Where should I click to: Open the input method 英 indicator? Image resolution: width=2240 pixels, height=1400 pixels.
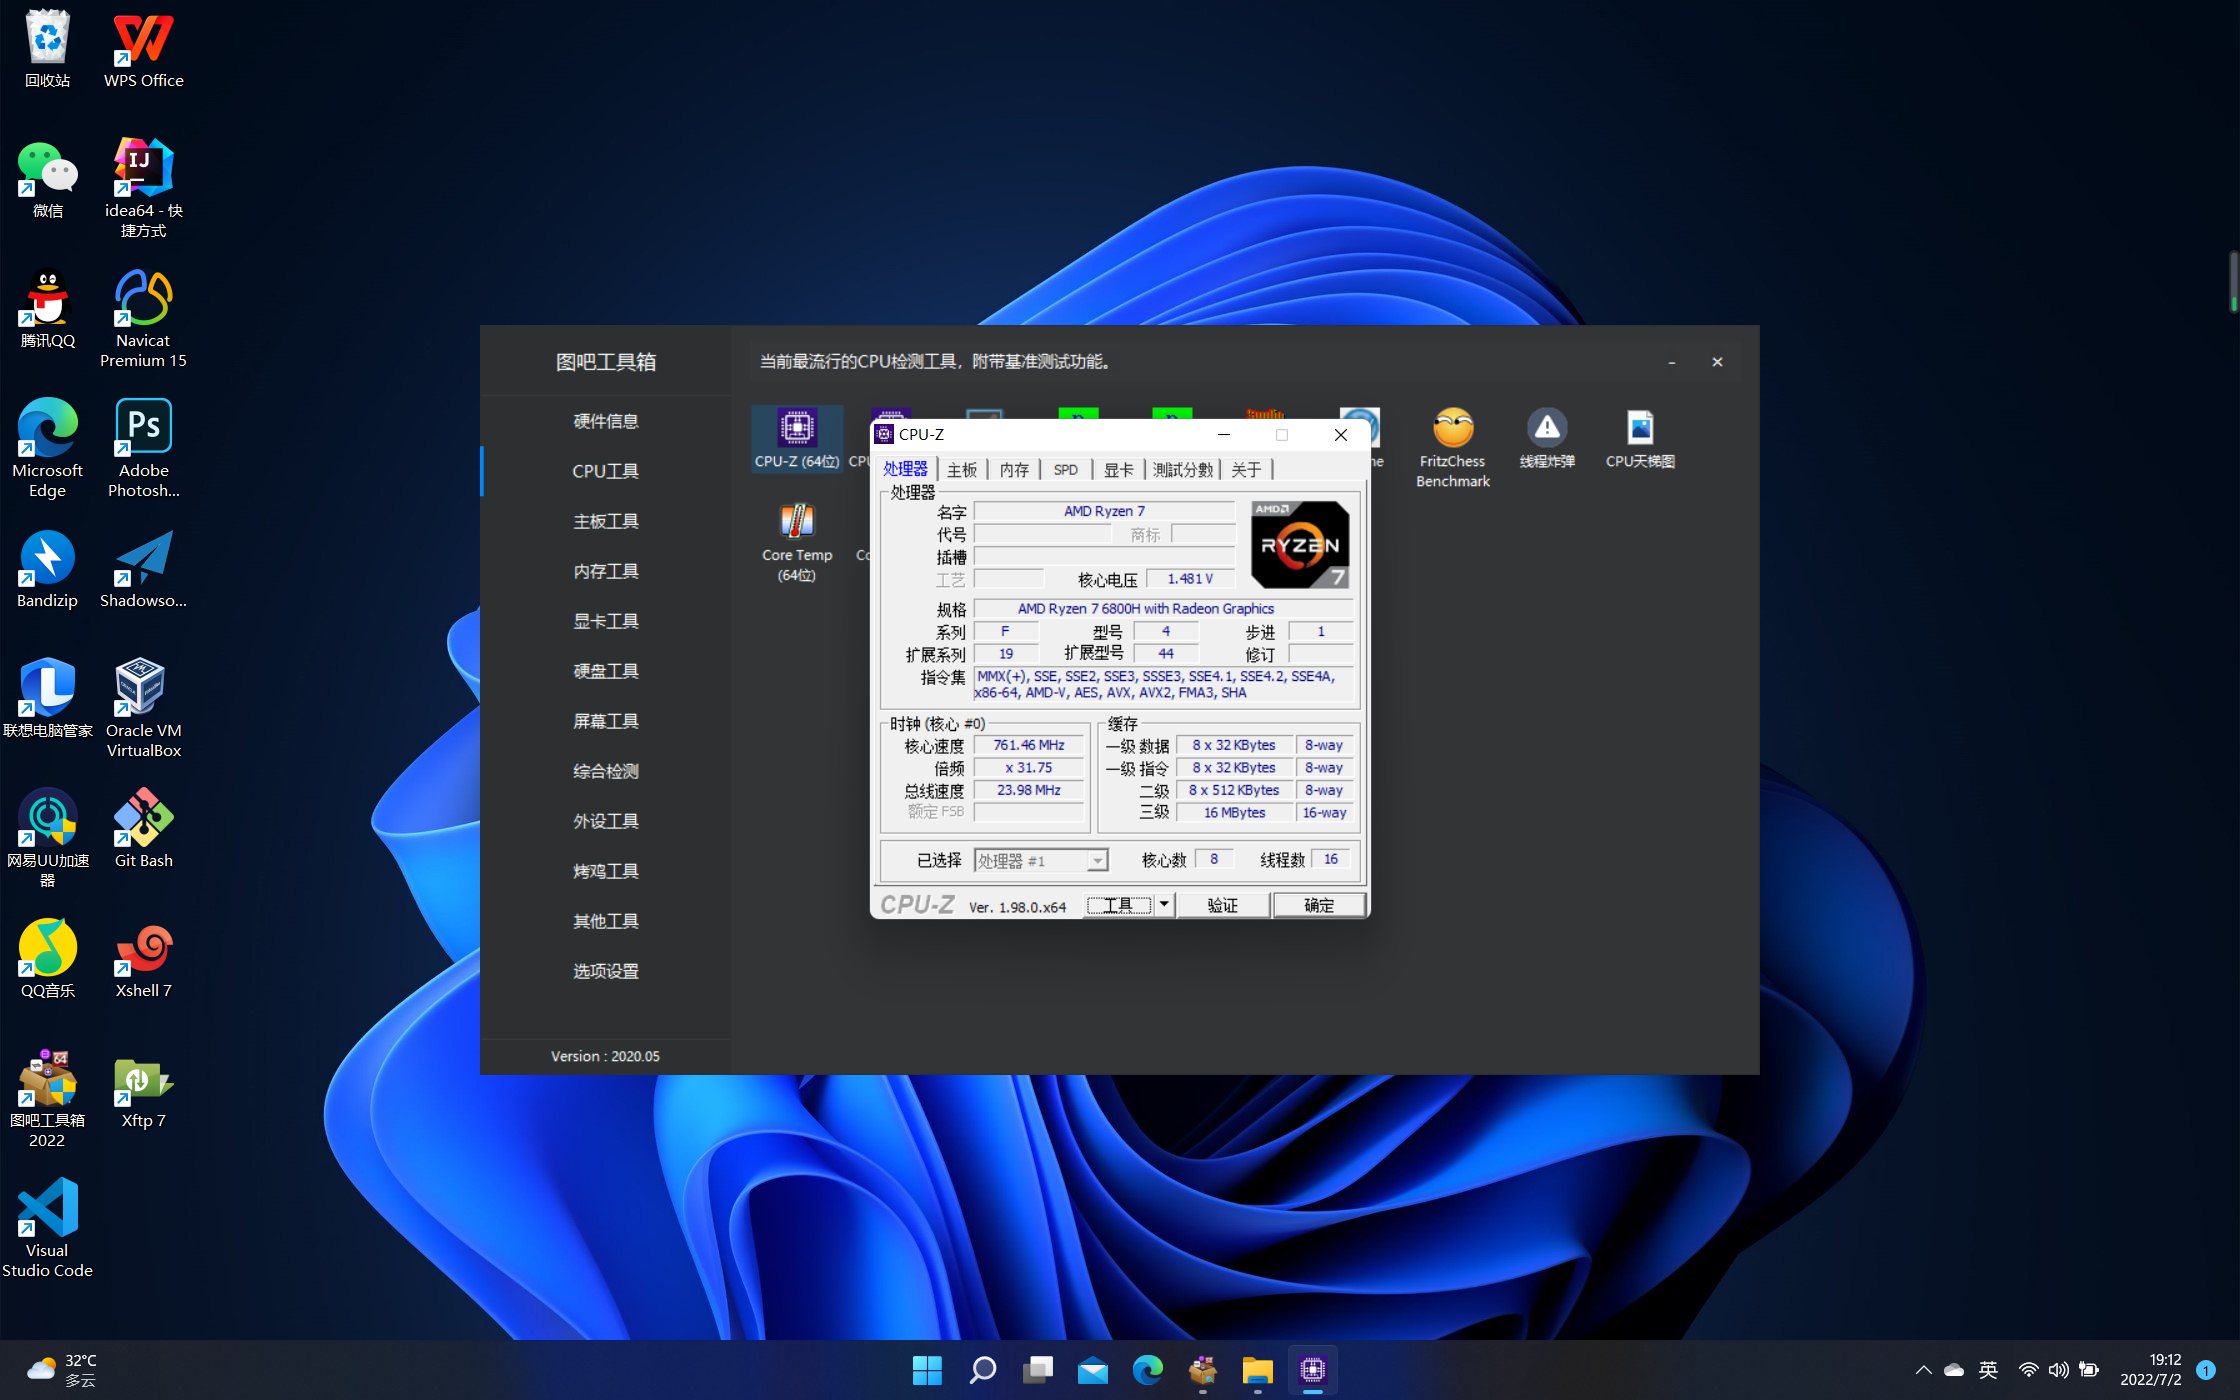coord(1989,1370)
